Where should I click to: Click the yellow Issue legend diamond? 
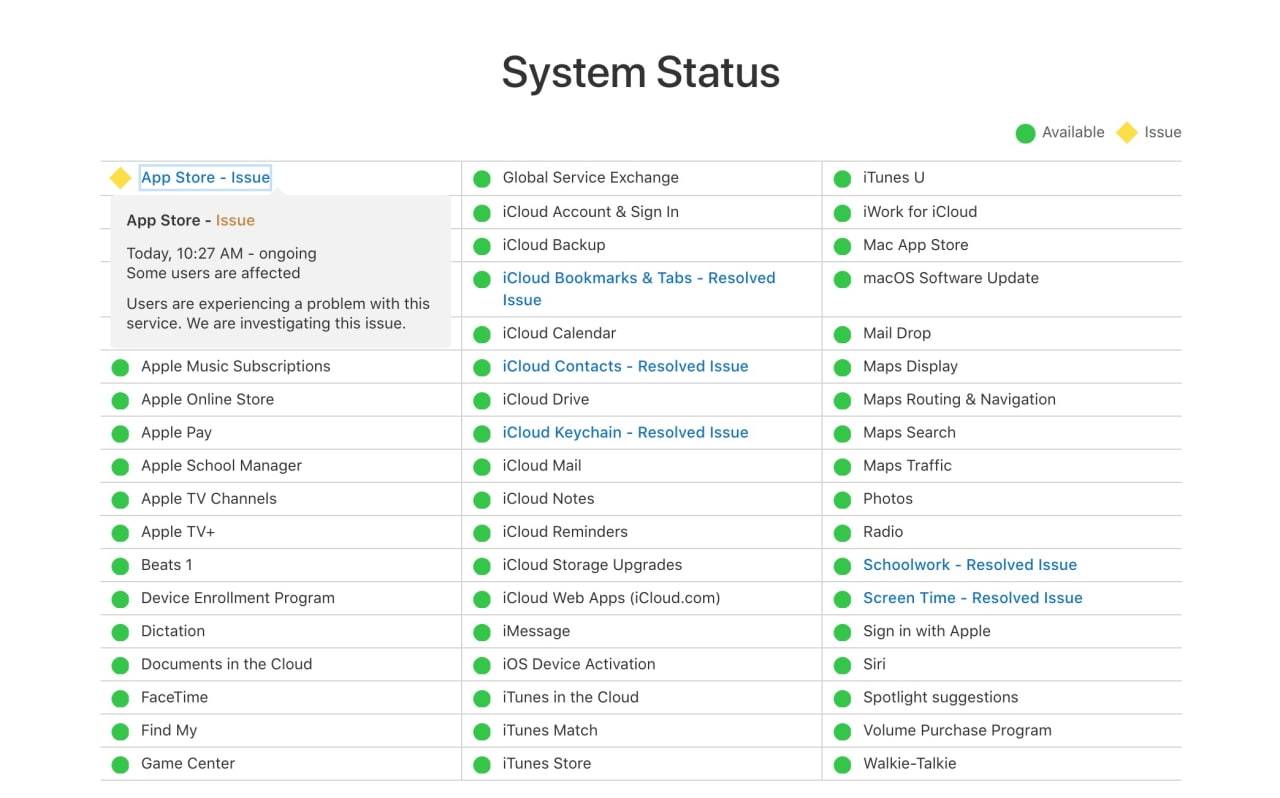[1127, 133]
